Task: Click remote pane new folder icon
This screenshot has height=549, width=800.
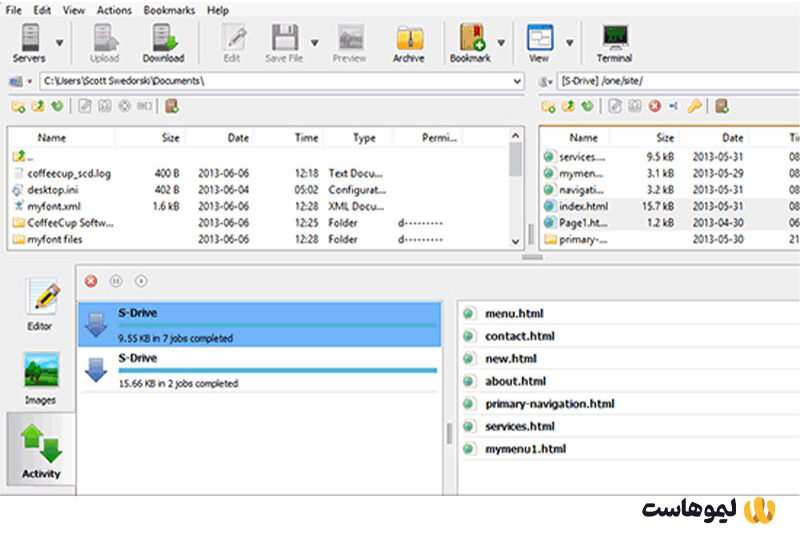Action: 548,107
